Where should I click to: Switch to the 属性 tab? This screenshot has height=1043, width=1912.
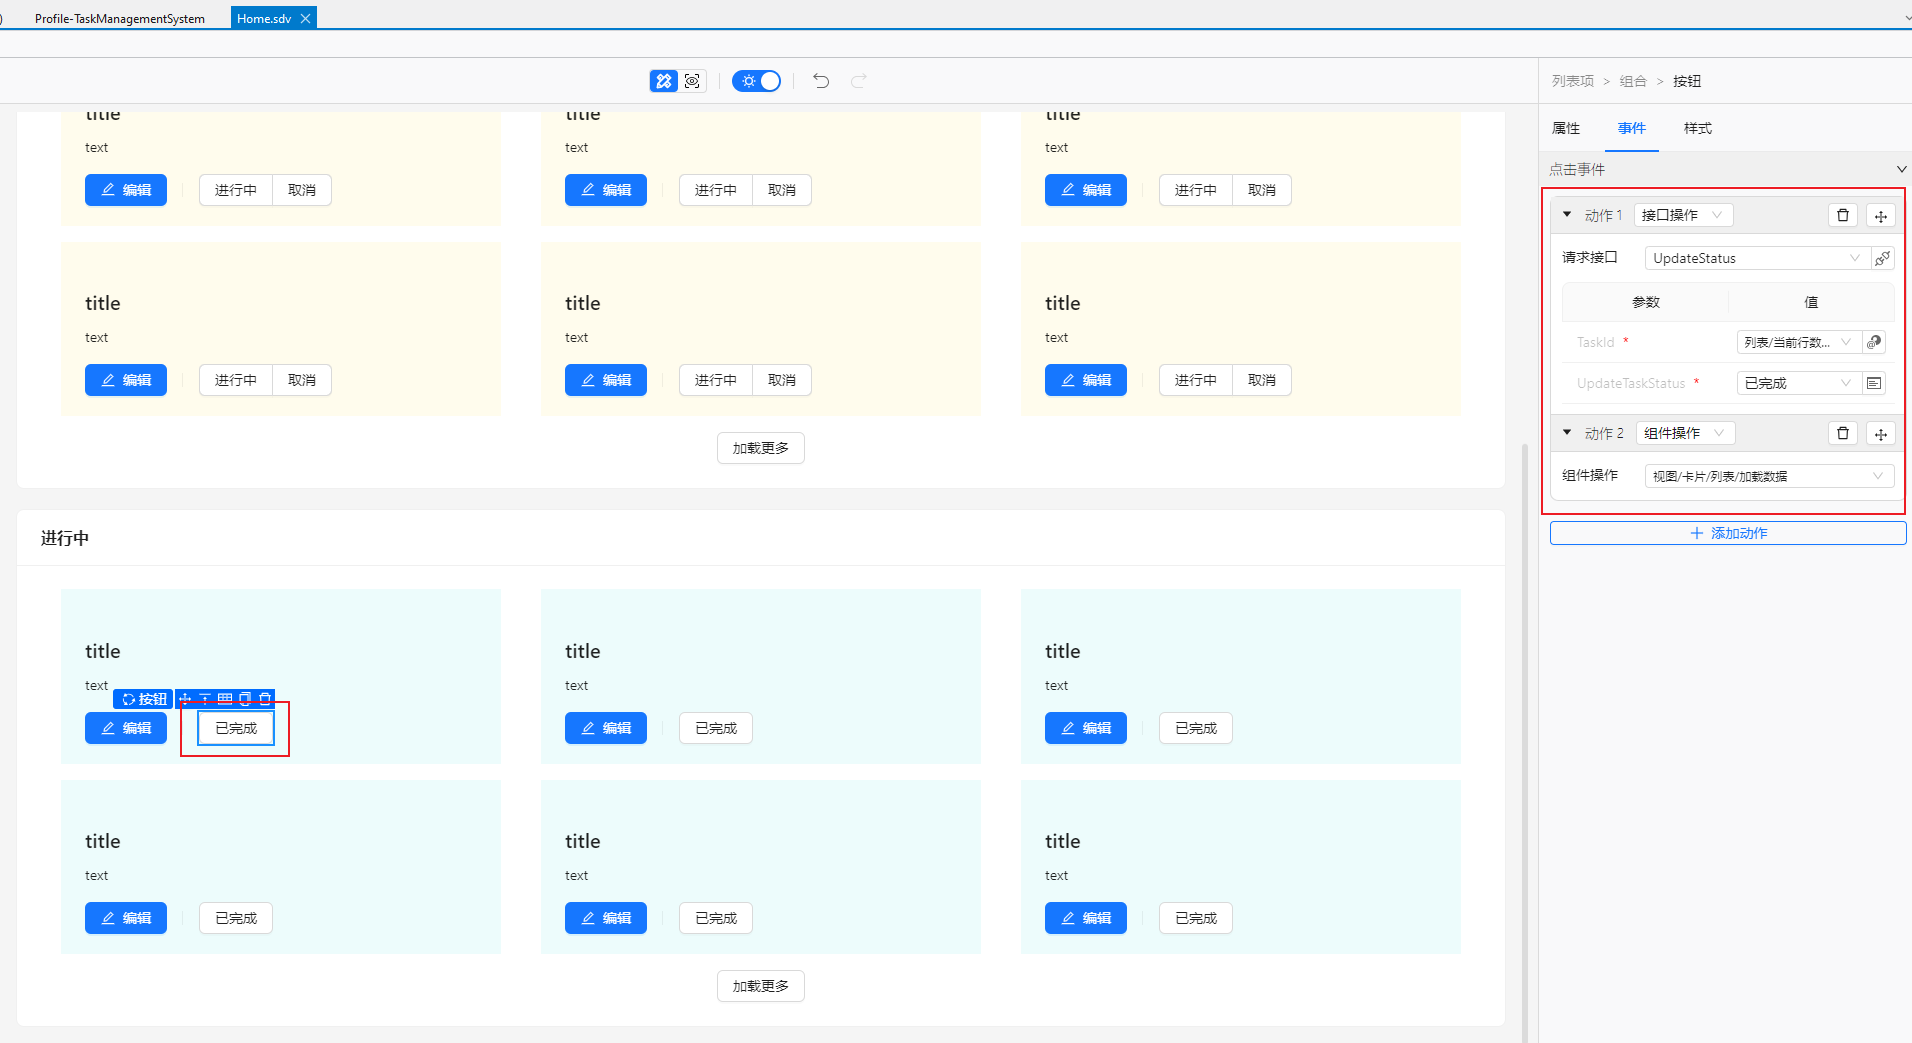point(1566,128)
